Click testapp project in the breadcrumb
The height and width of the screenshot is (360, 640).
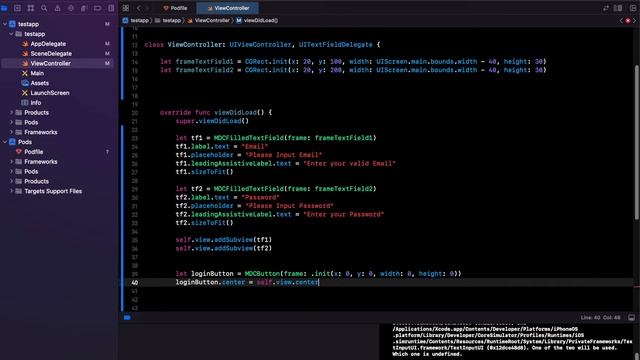tap(136, 20)
